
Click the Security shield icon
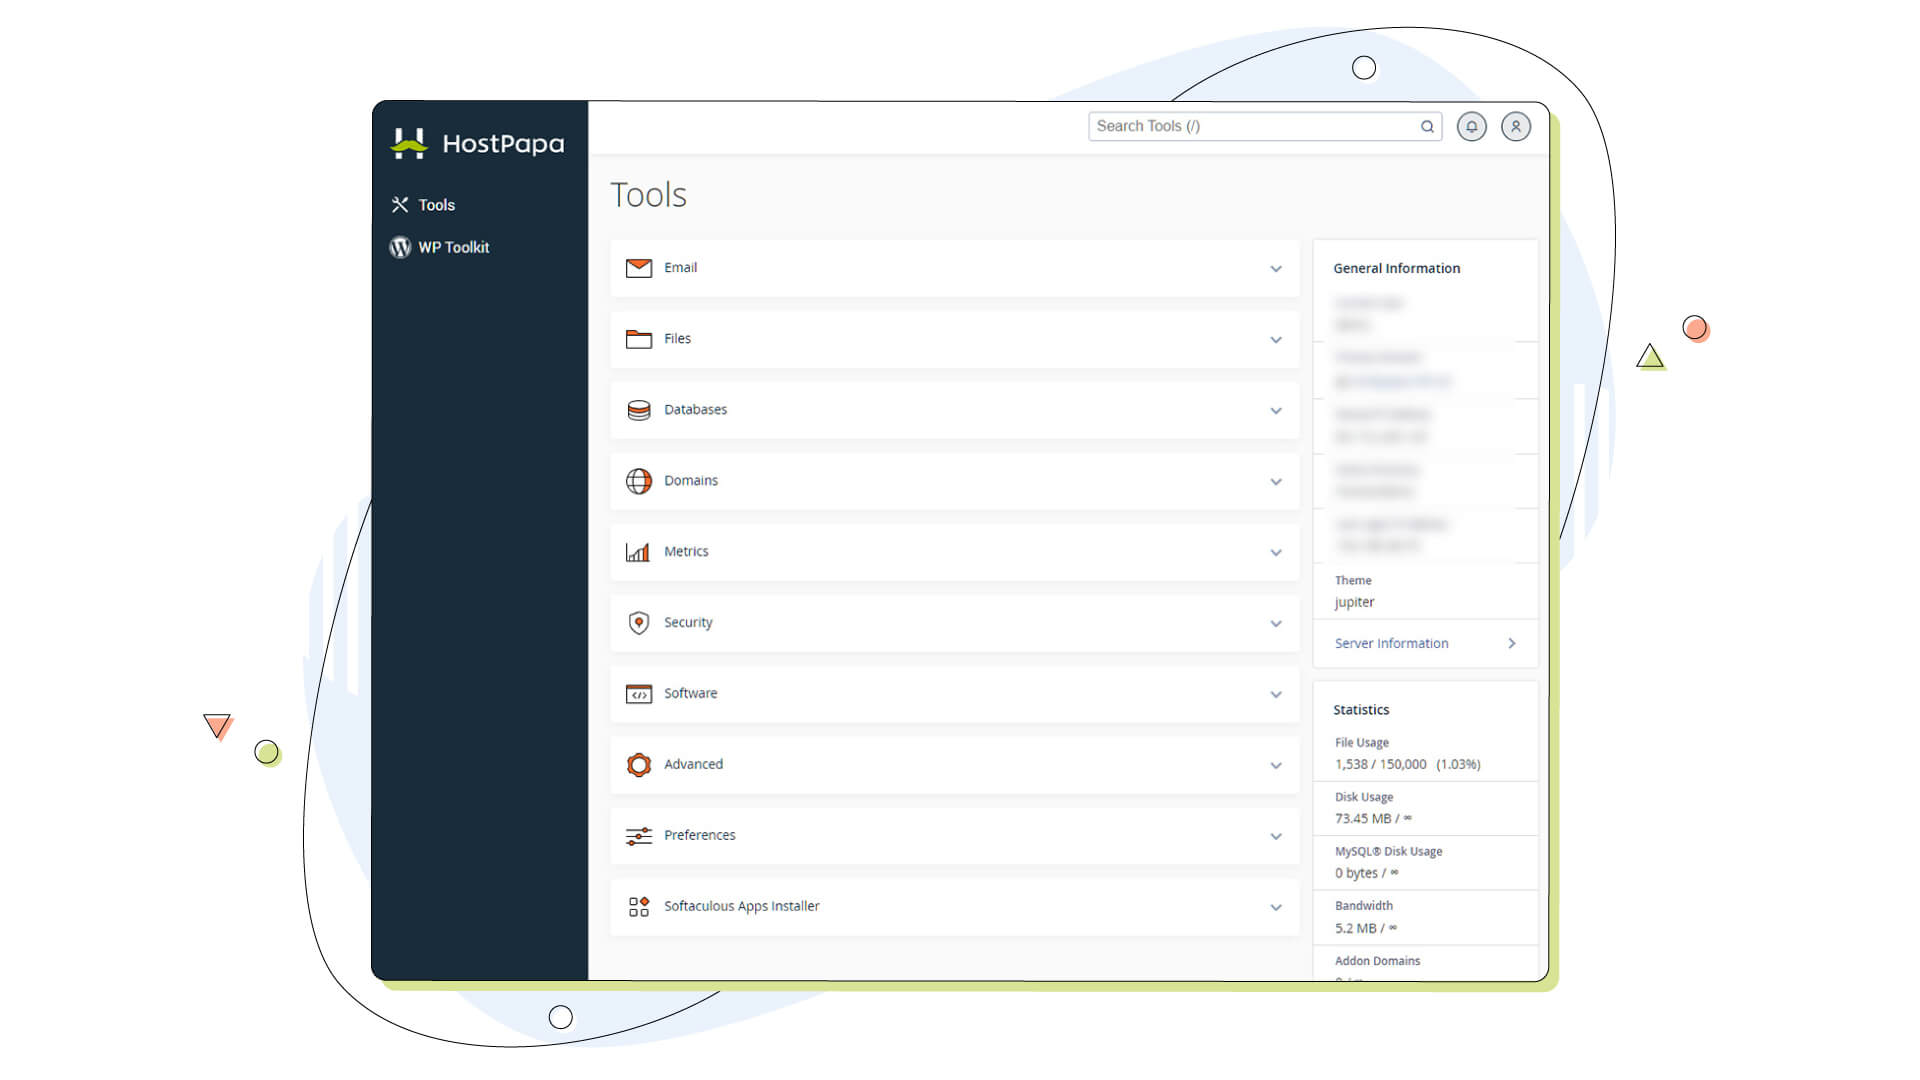point(638,623)
